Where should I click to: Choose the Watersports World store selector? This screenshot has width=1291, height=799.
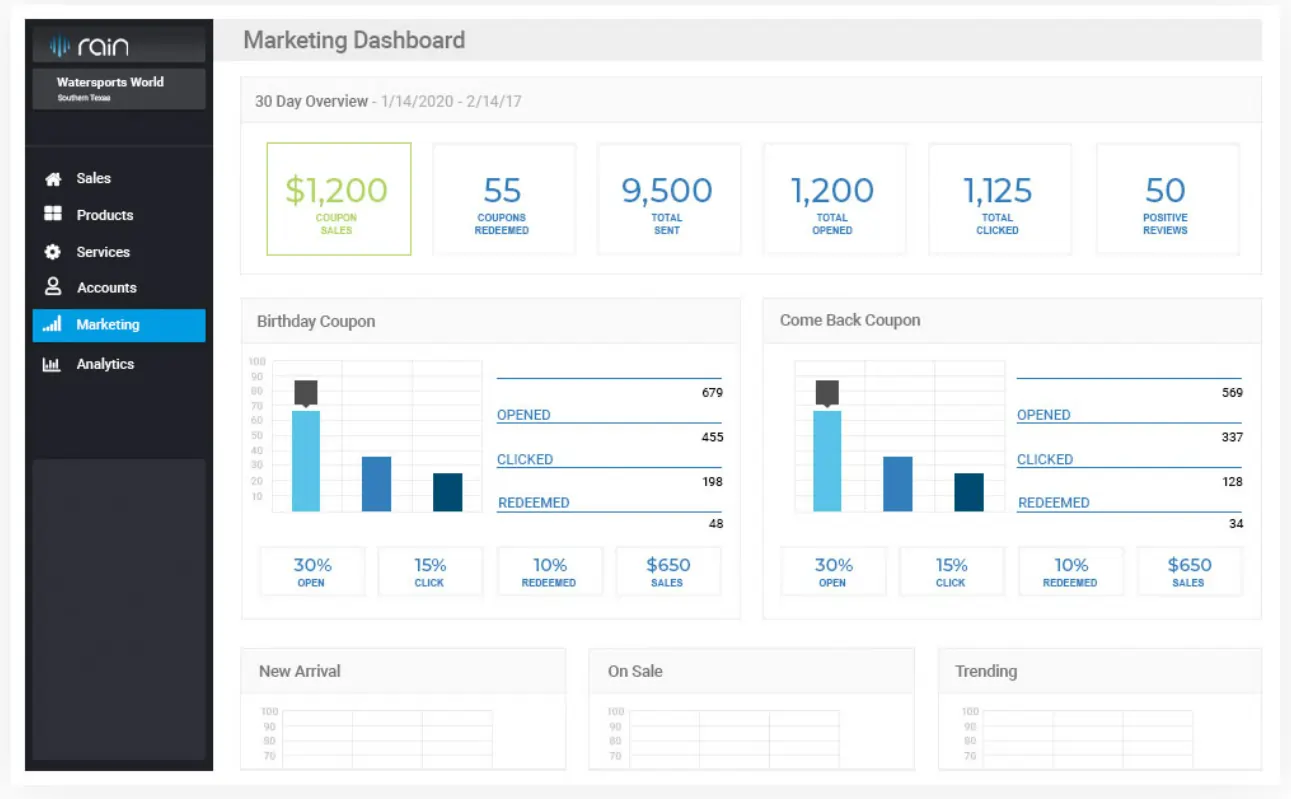119,89
